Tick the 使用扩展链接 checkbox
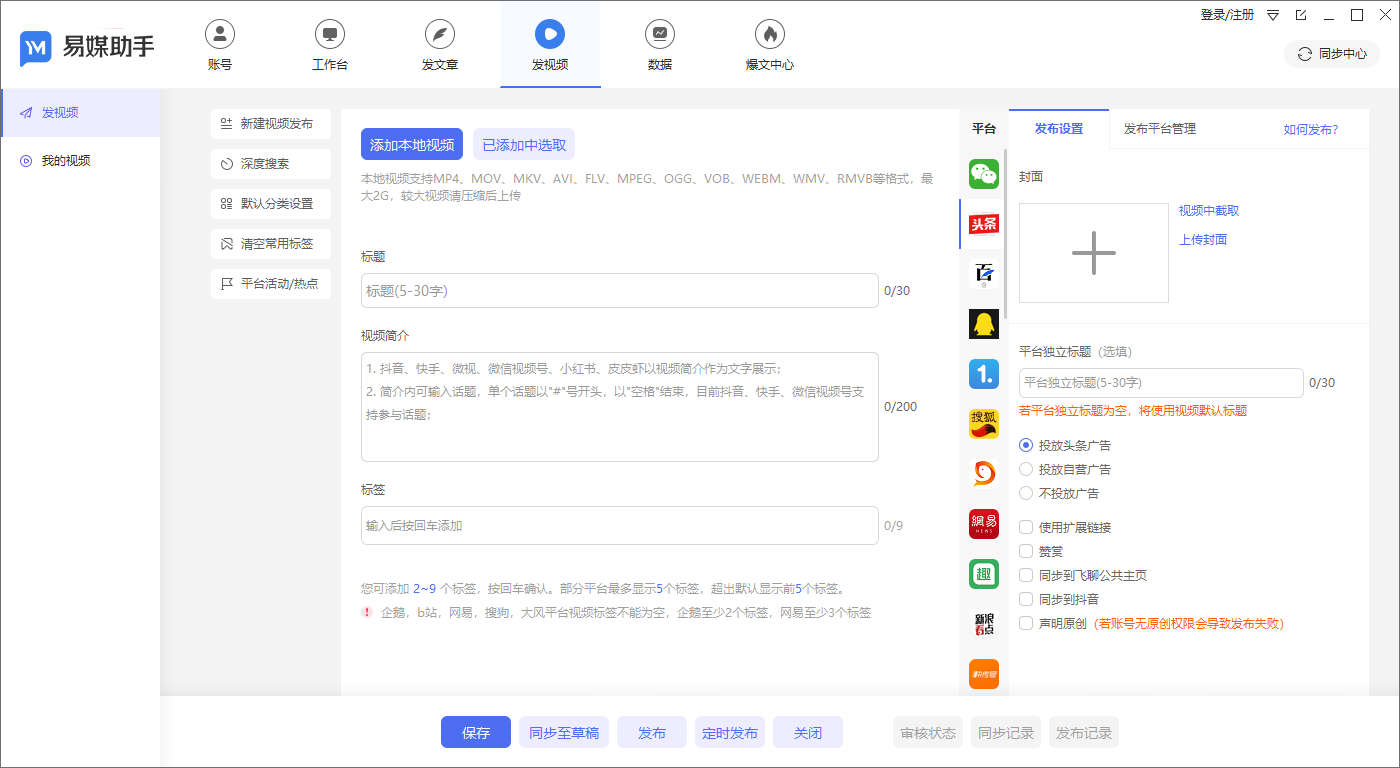This screenshot has width=1400, height=768. coord(1025,527)
